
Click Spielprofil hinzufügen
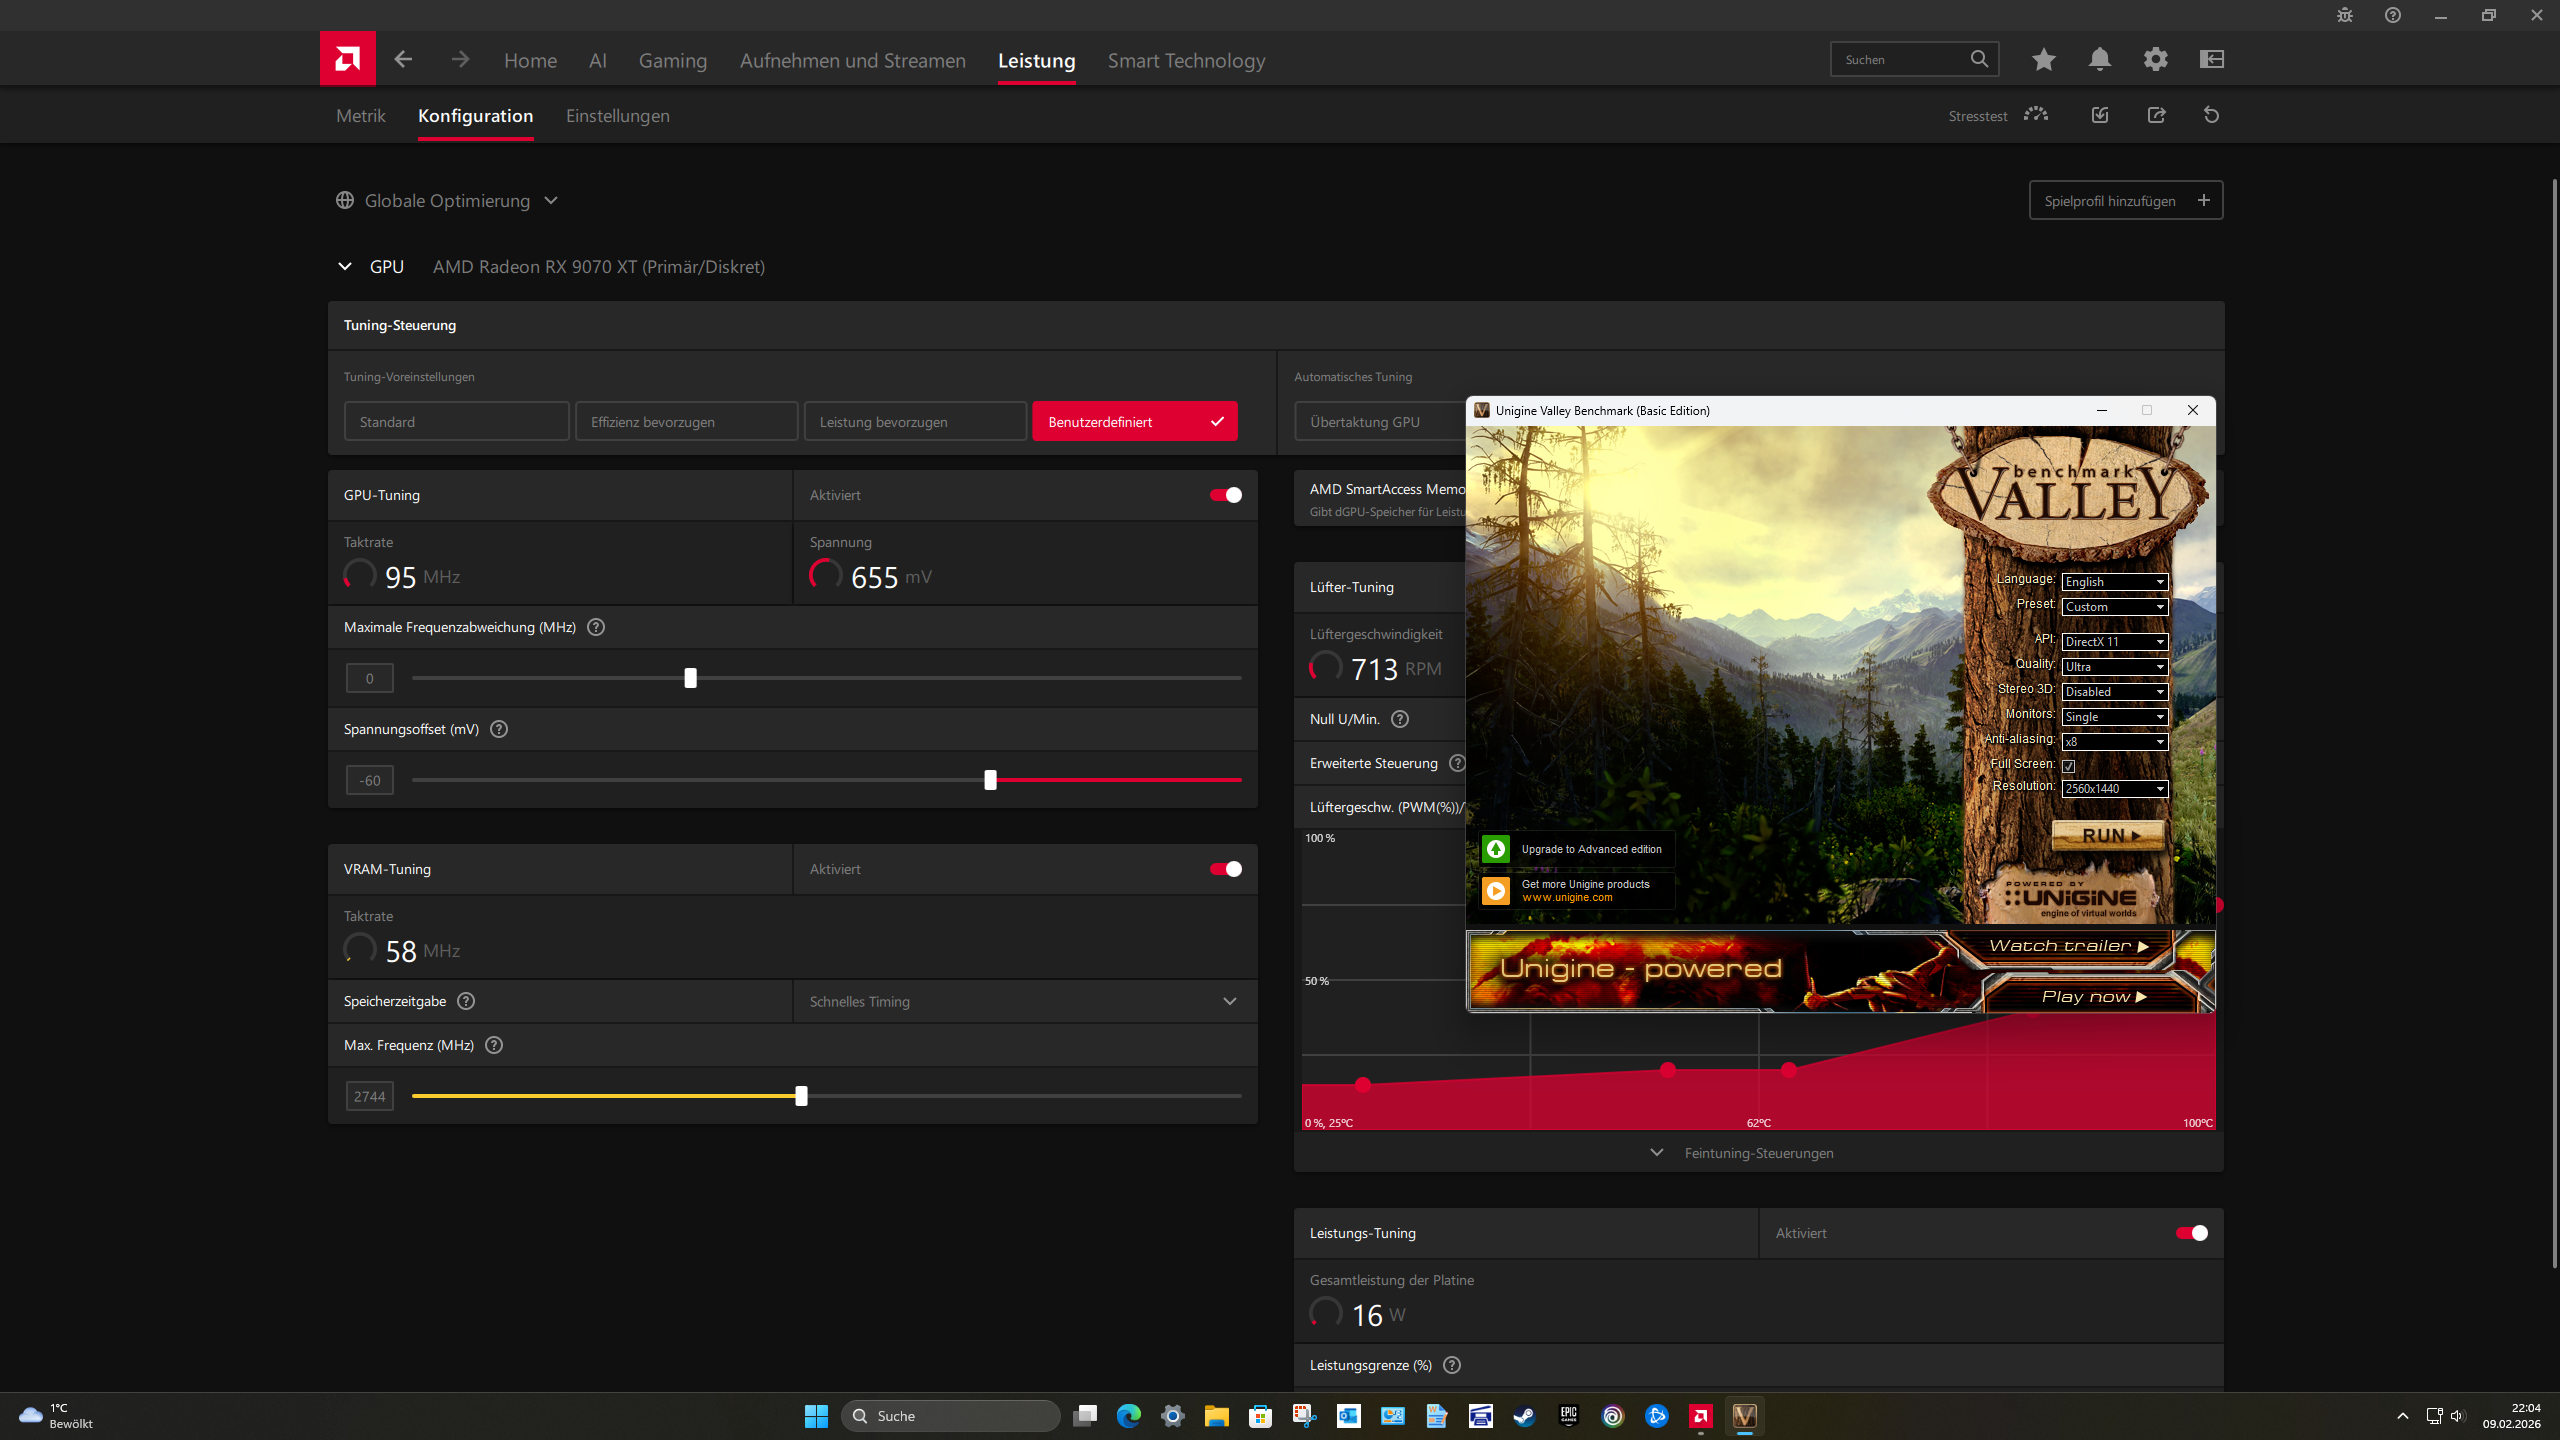click(x=2126, y=200)
